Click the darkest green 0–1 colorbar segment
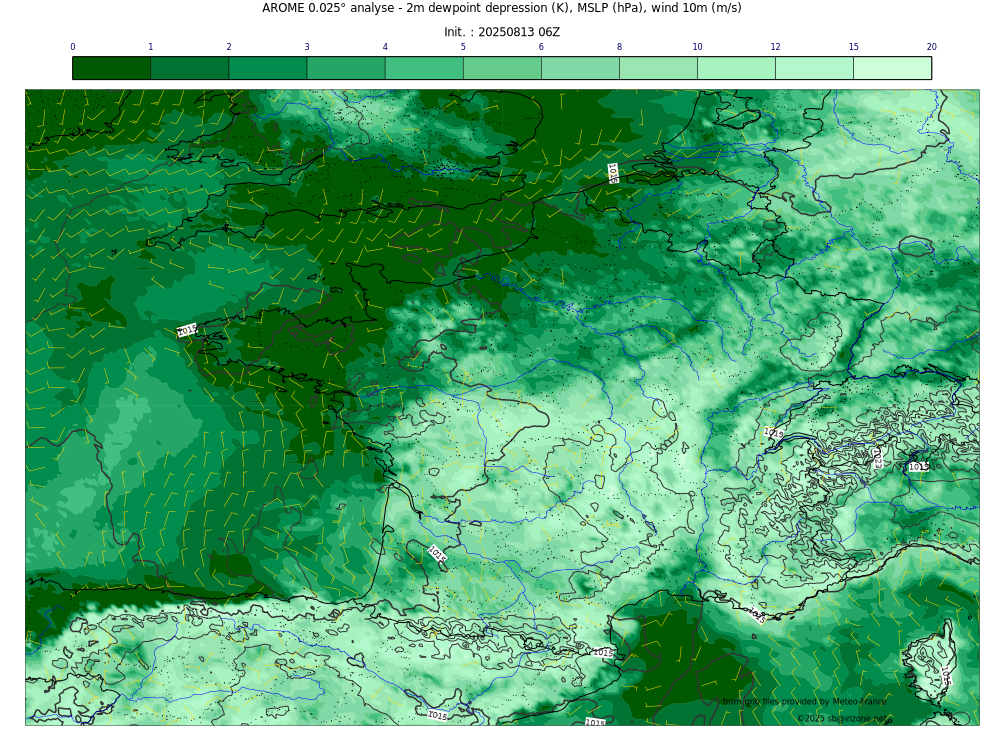 coord(111,68)
